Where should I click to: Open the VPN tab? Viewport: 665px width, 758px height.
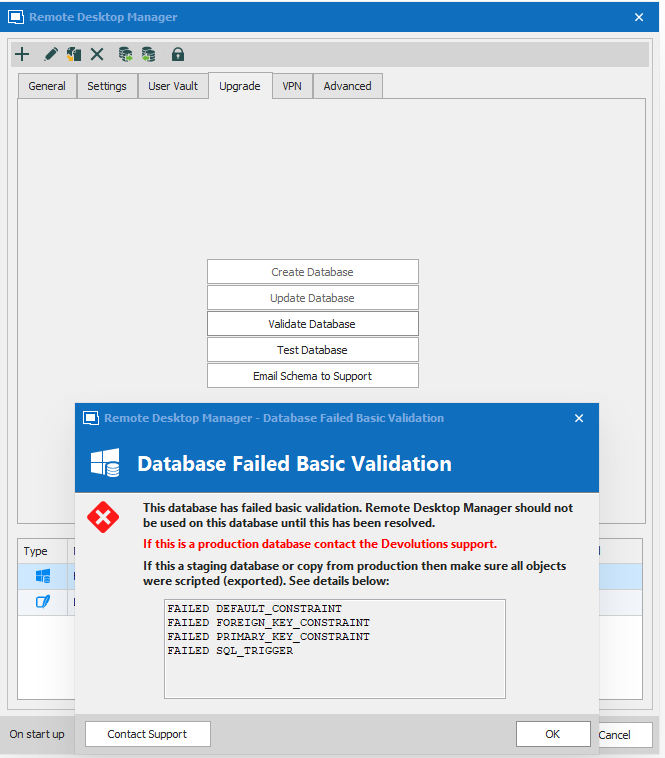292,86
